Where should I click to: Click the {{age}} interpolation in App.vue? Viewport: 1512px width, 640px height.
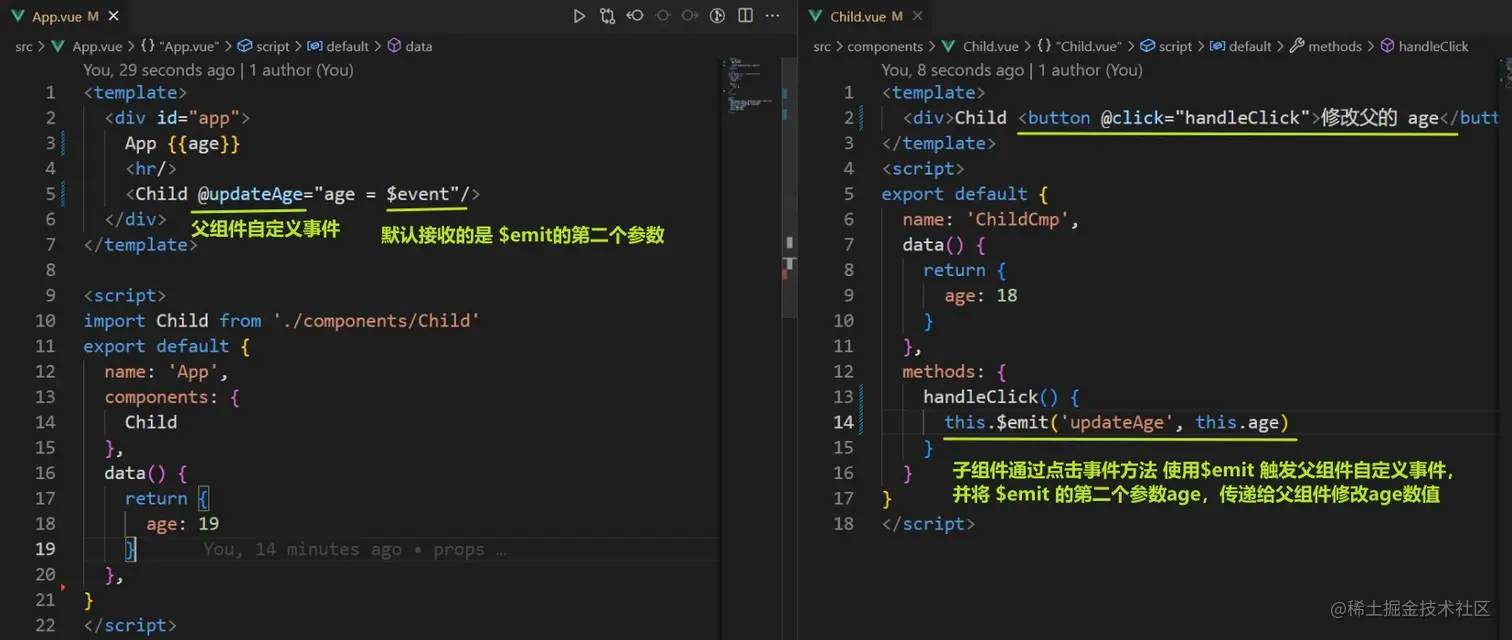[x=205, y=143]
